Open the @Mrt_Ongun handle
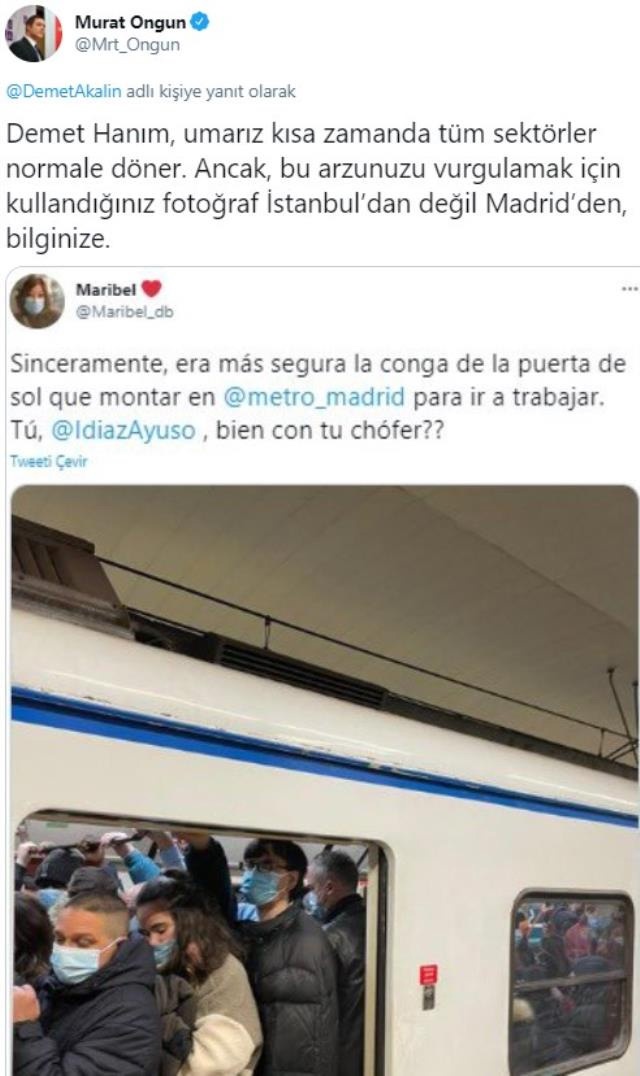This screenshot has height=1076, width=640. point(128,46)
